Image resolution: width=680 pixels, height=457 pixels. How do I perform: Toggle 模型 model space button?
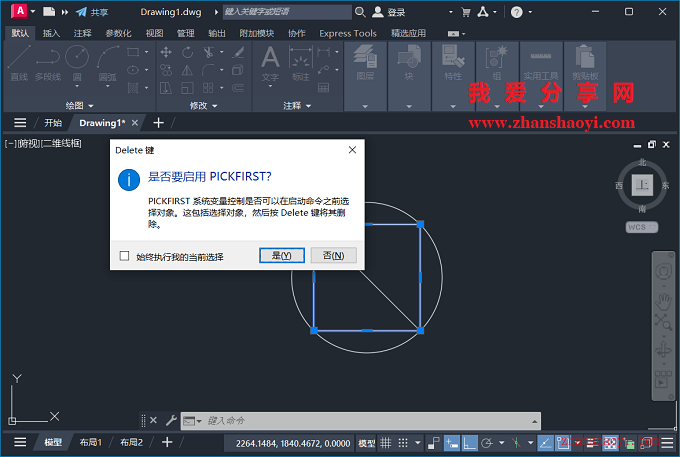tap(366, 443)
